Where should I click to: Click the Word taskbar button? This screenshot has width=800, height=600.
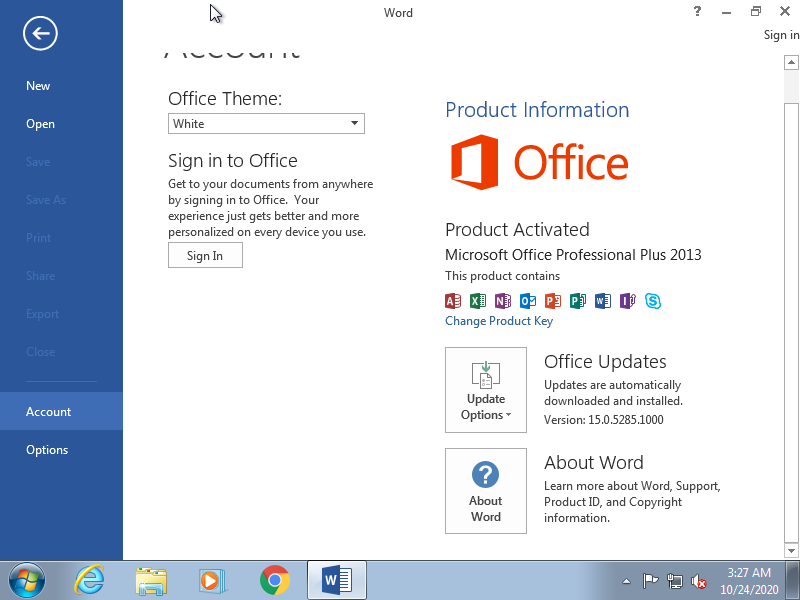337,581
